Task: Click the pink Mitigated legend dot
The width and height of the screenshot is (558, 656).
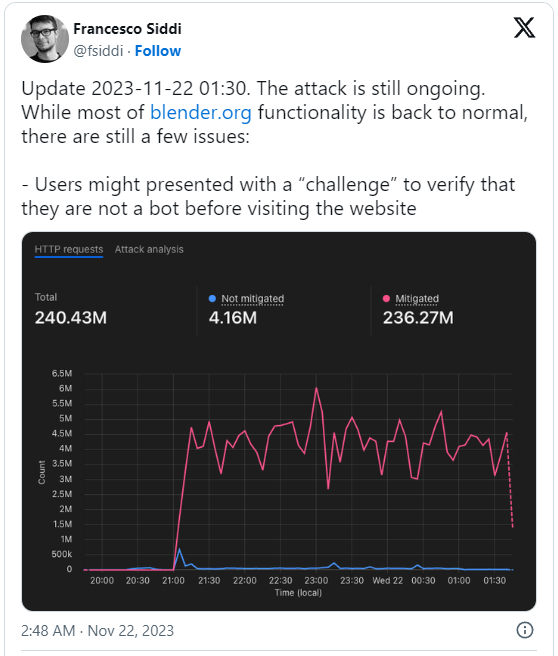Action: pyautogui.click(x=386, y=298)
